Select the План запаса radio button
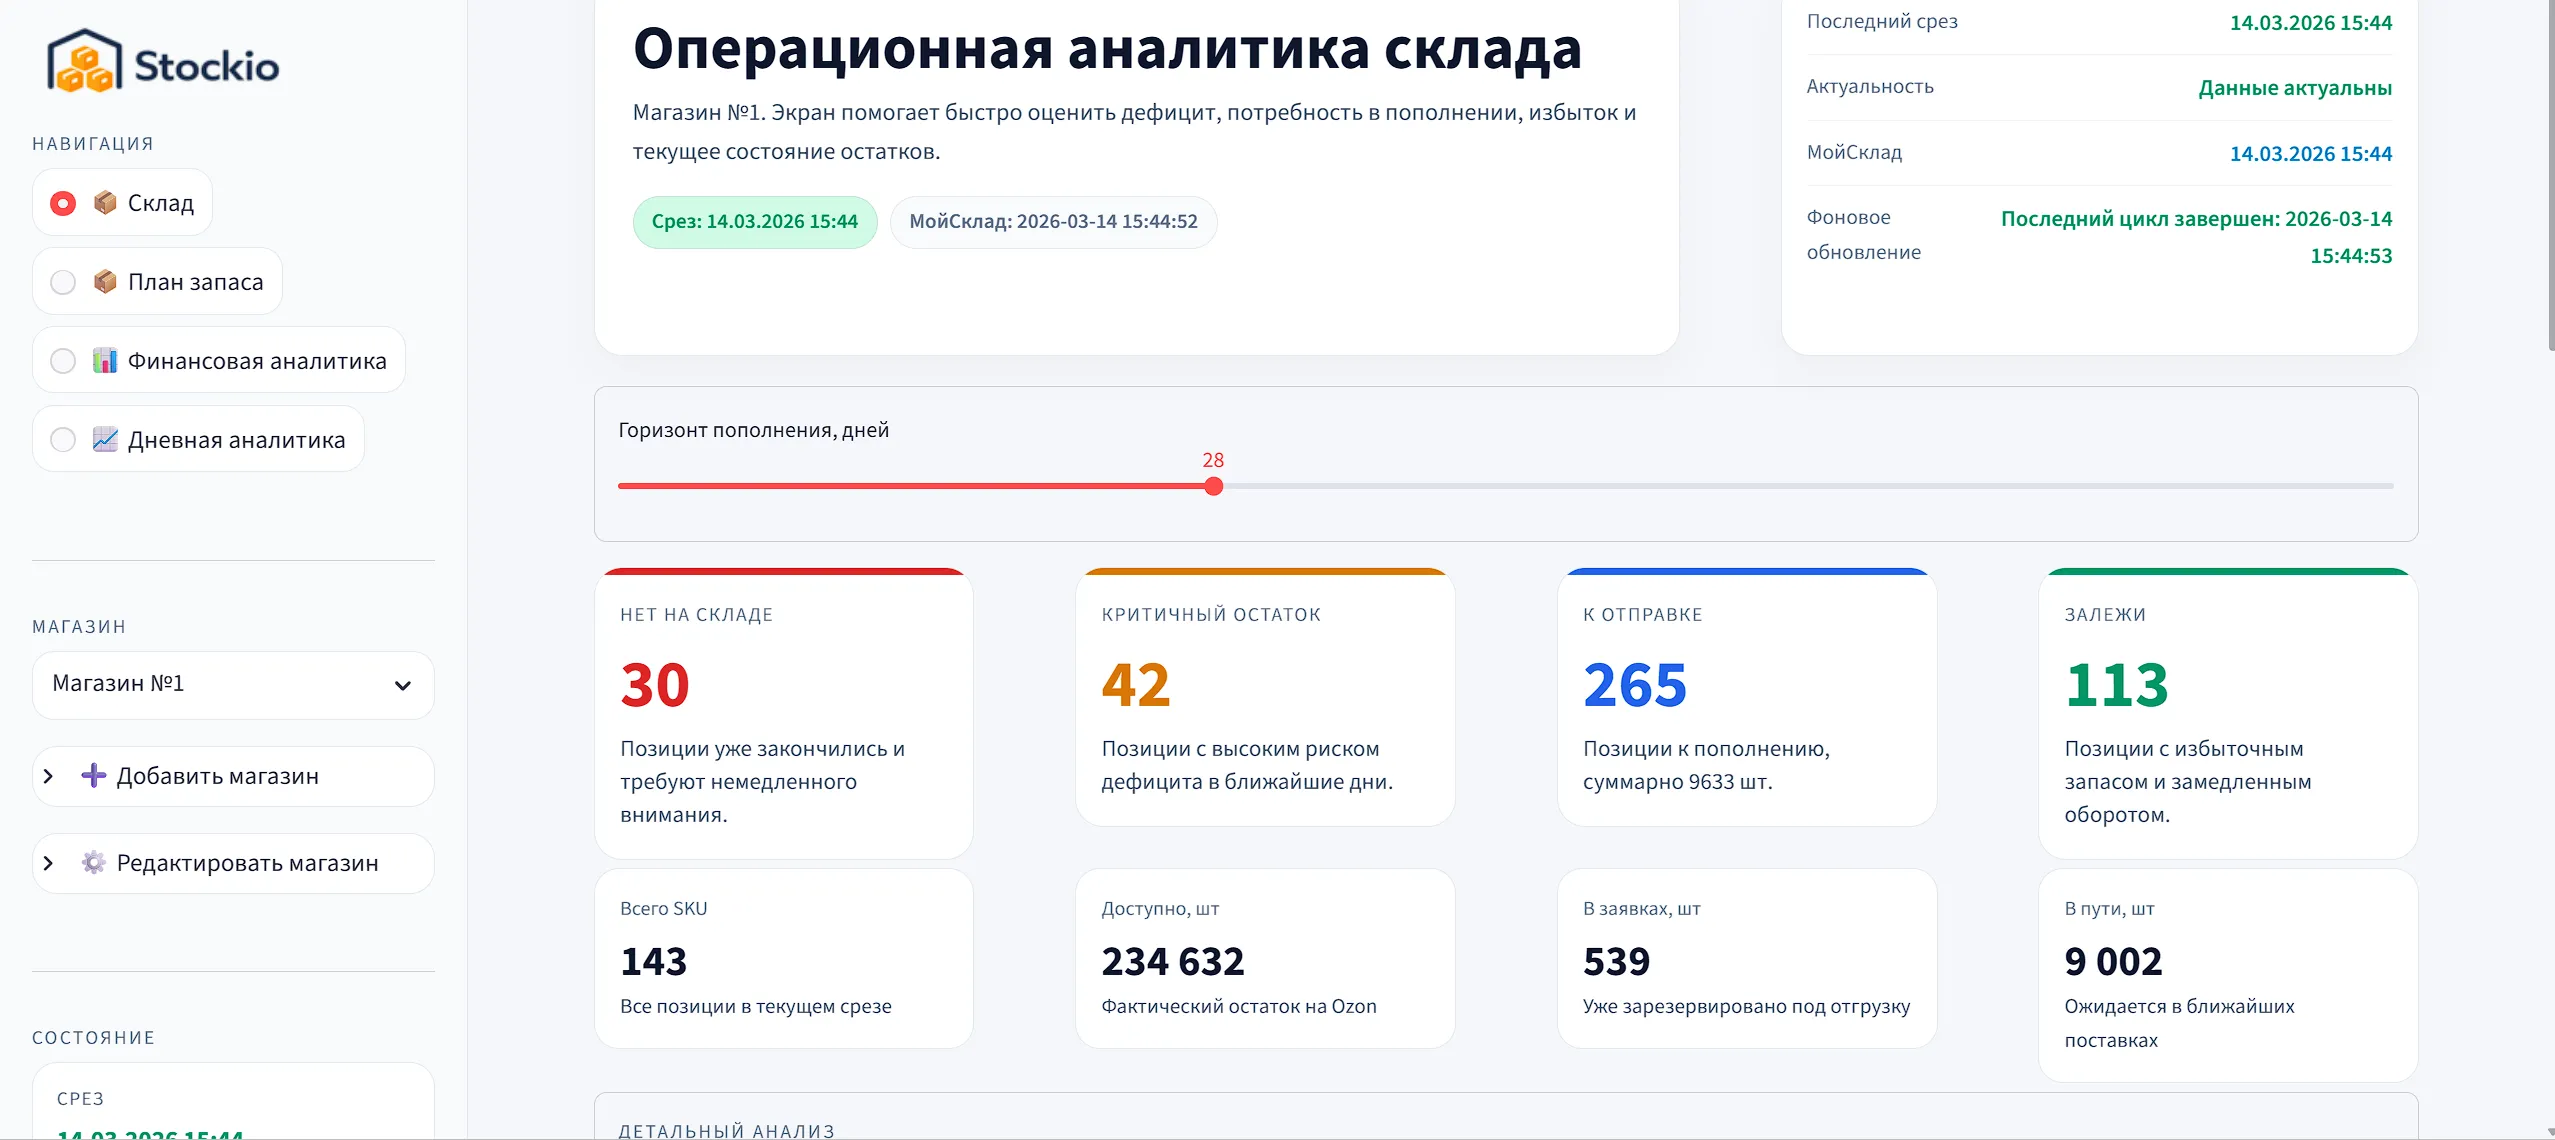This screenshot has height=1140, width=2555. (x=62, y=281)
